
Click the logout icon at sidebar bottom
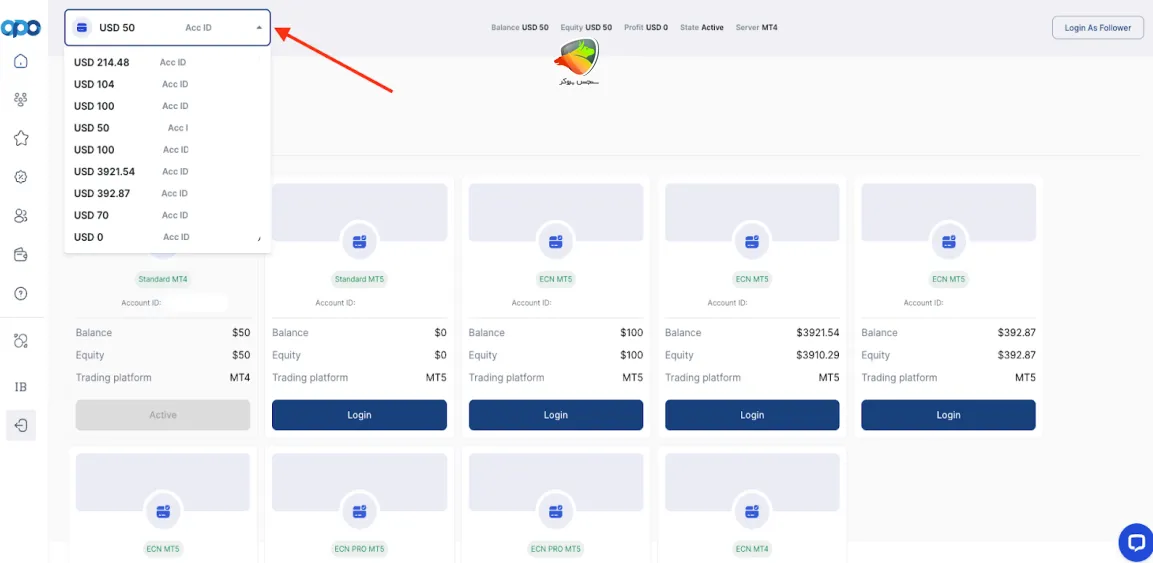pyautogui.click(x=21, y=425)
